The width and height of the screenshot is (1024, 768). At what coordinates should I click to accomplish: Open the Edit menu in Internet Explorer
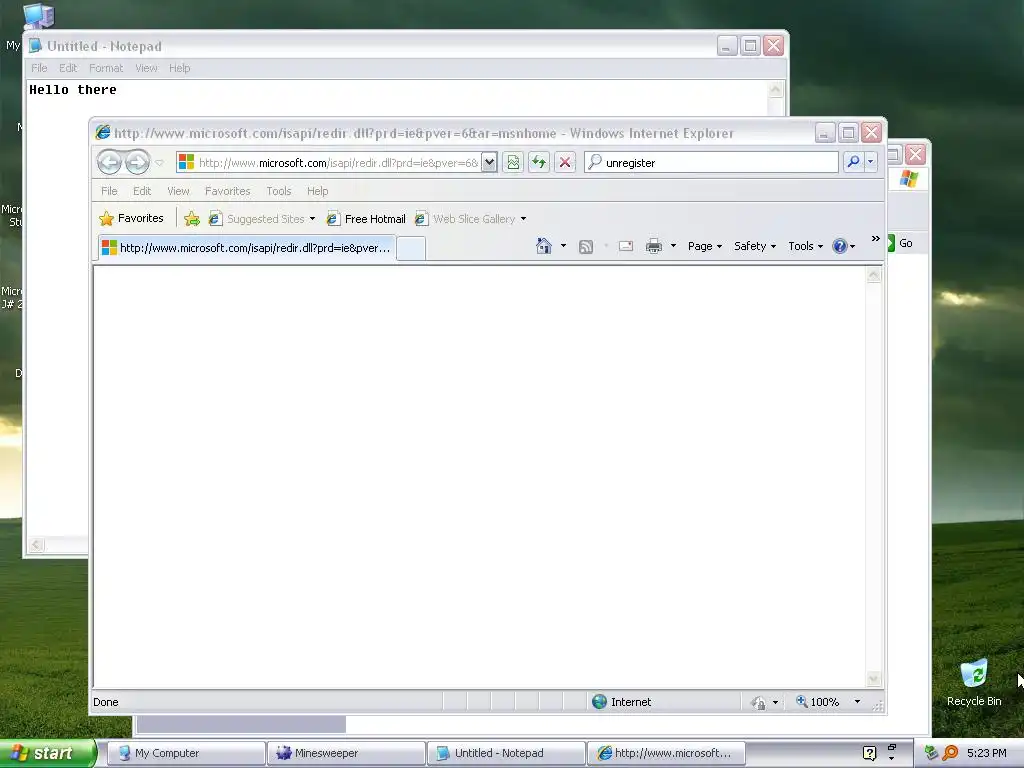(x=142, y=191)
